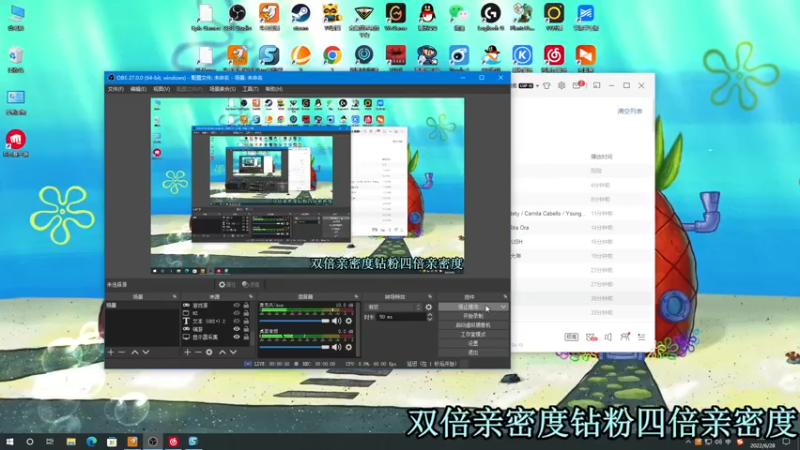
Task: Remove the selected scene with the minus icon
Action: (x=121, y=352)
